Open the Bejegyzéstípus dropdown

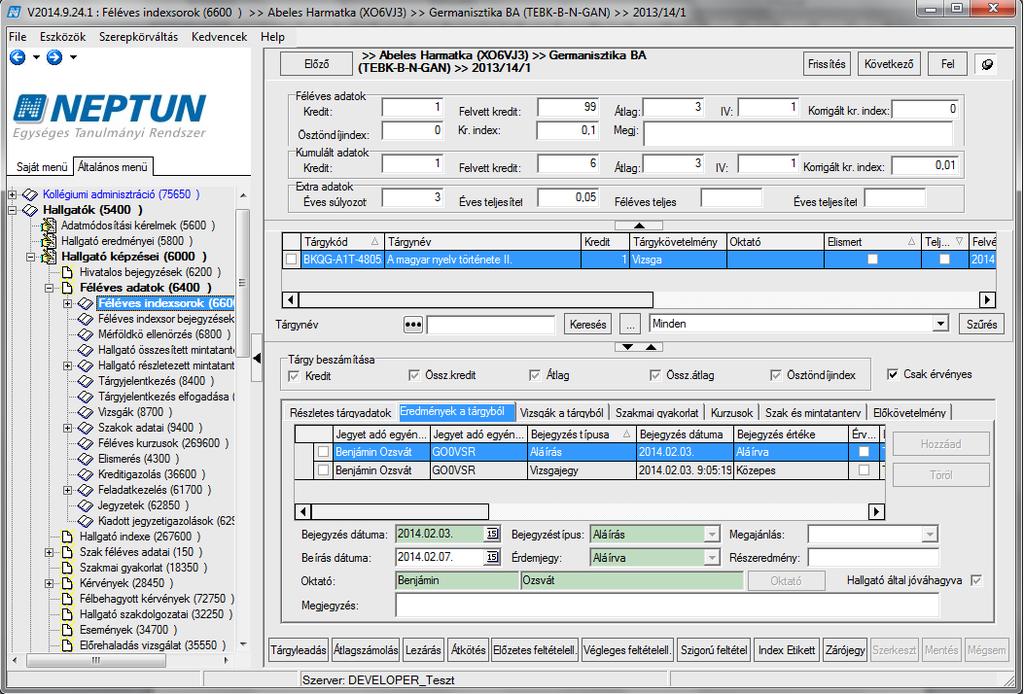tap(711, 535)
